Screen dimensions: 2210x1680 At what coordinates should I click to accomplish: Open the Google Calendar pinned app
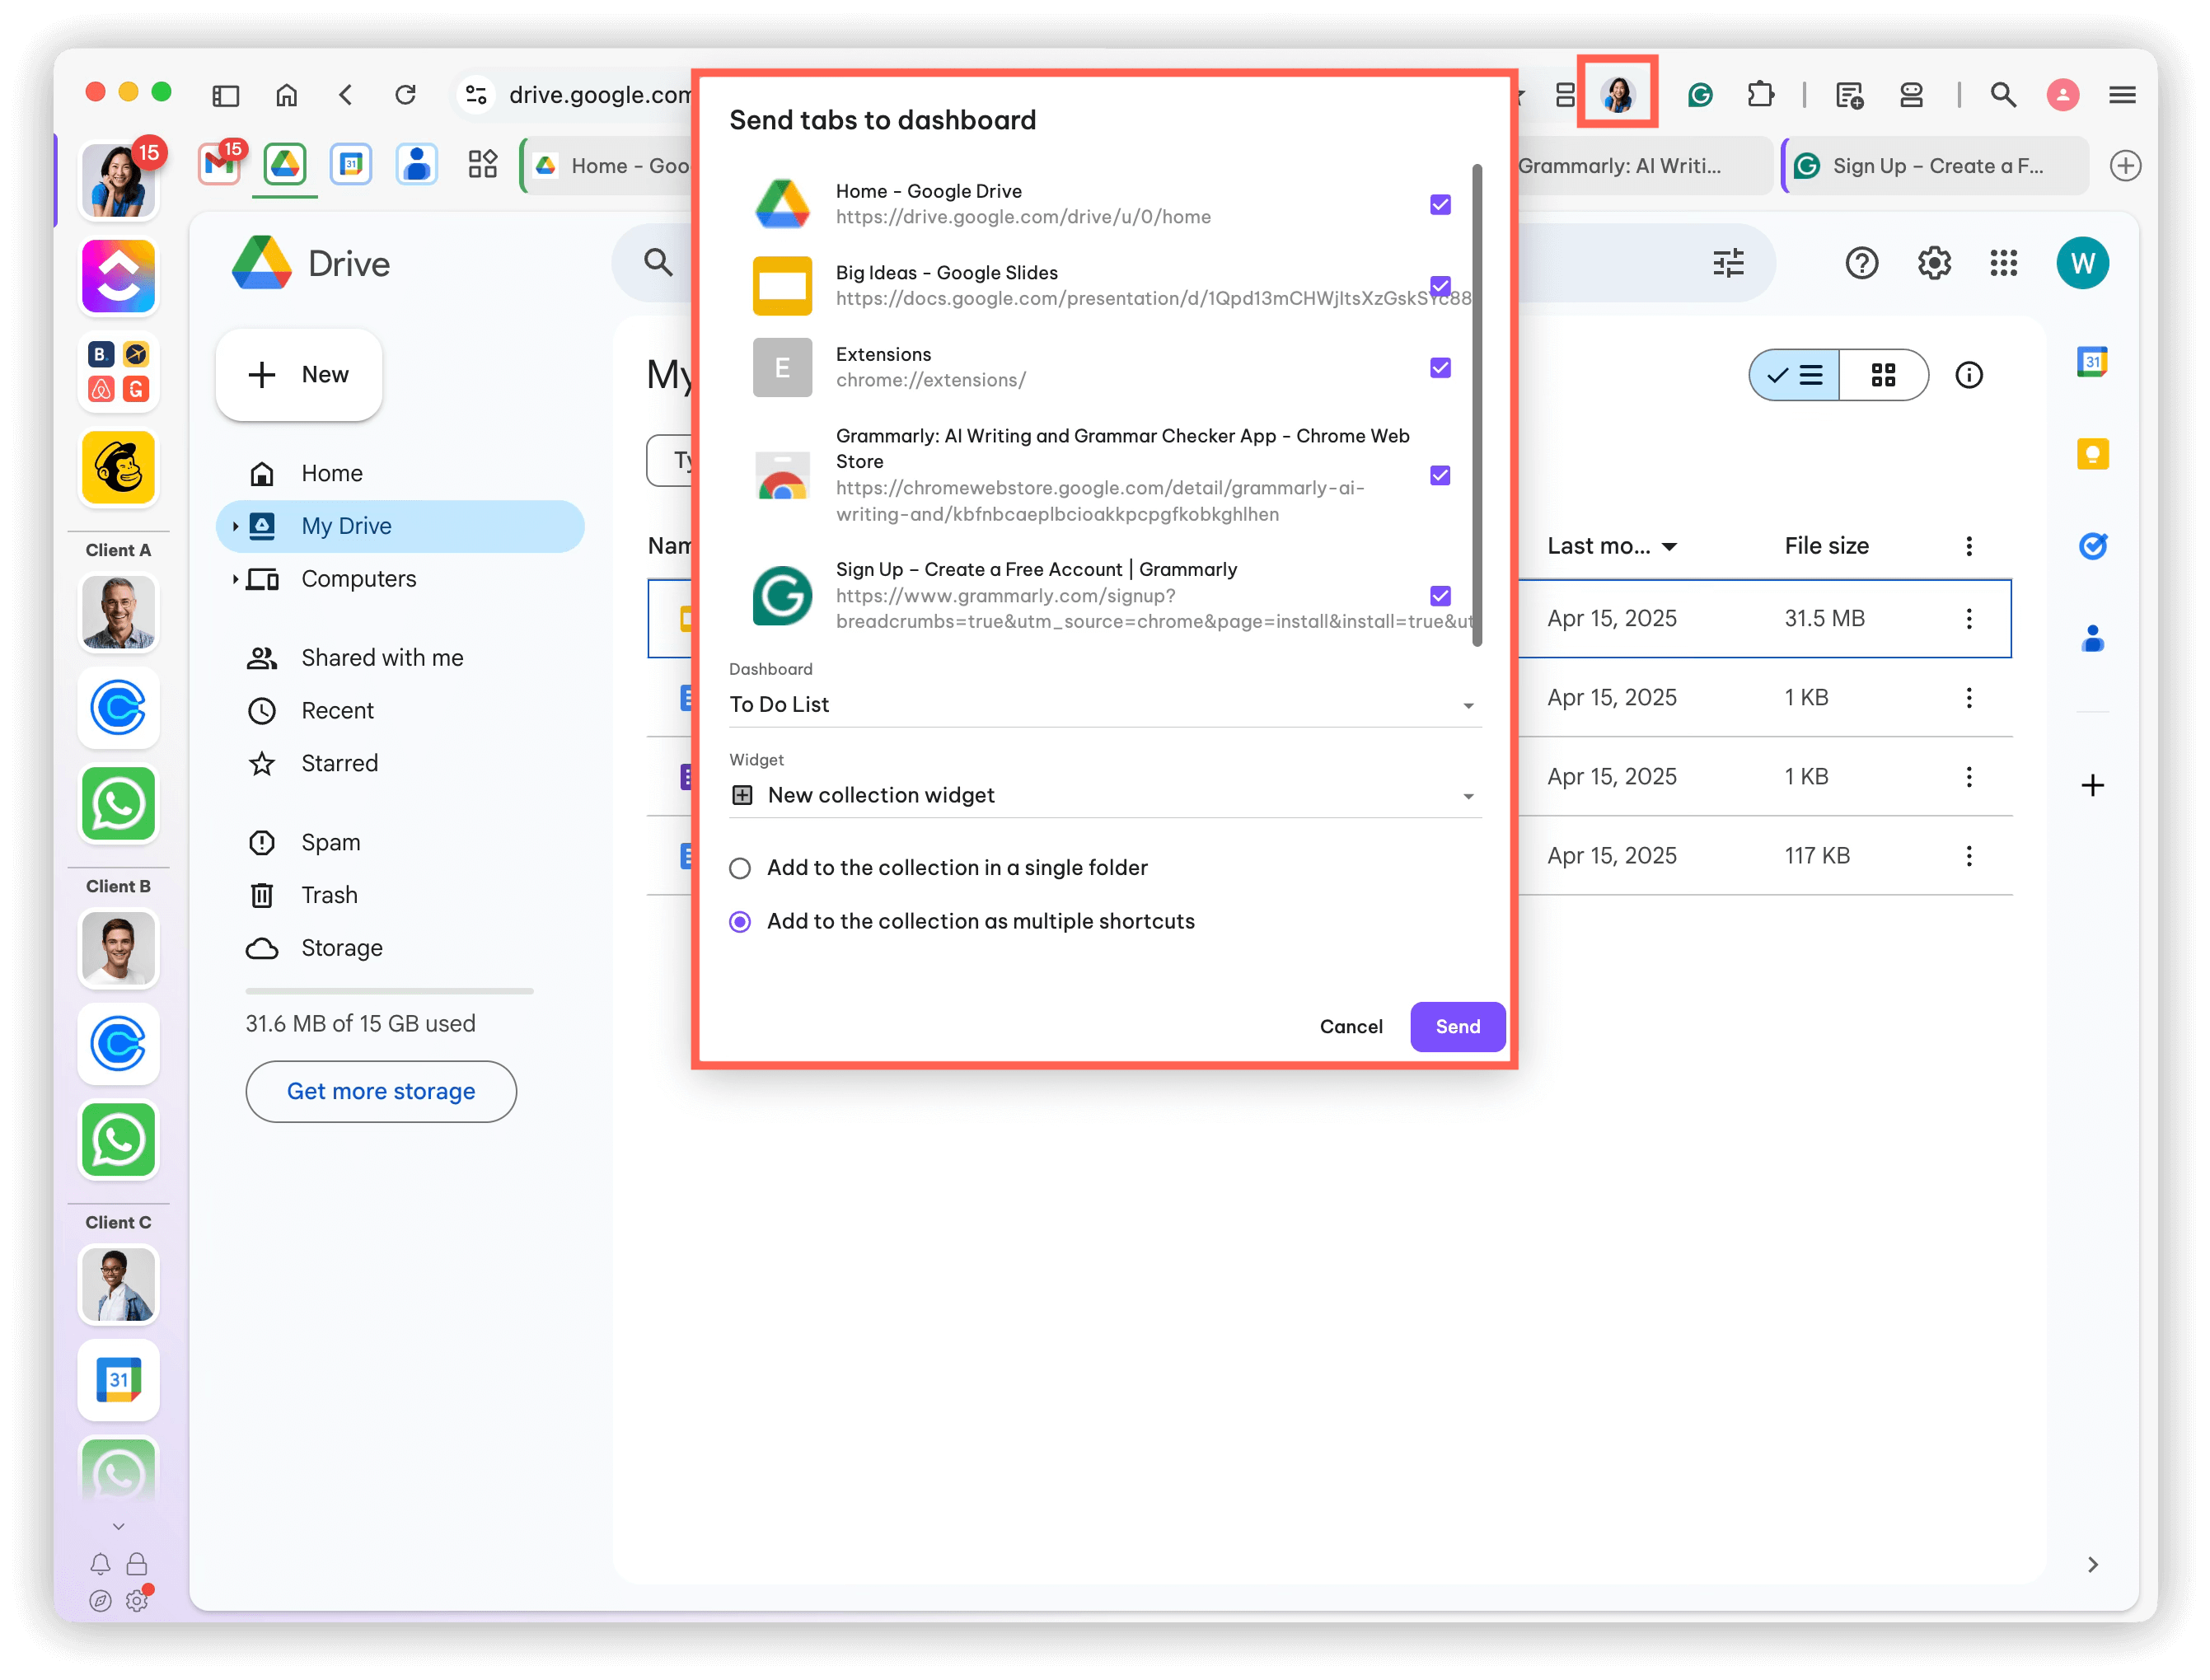tap(351, 164)
